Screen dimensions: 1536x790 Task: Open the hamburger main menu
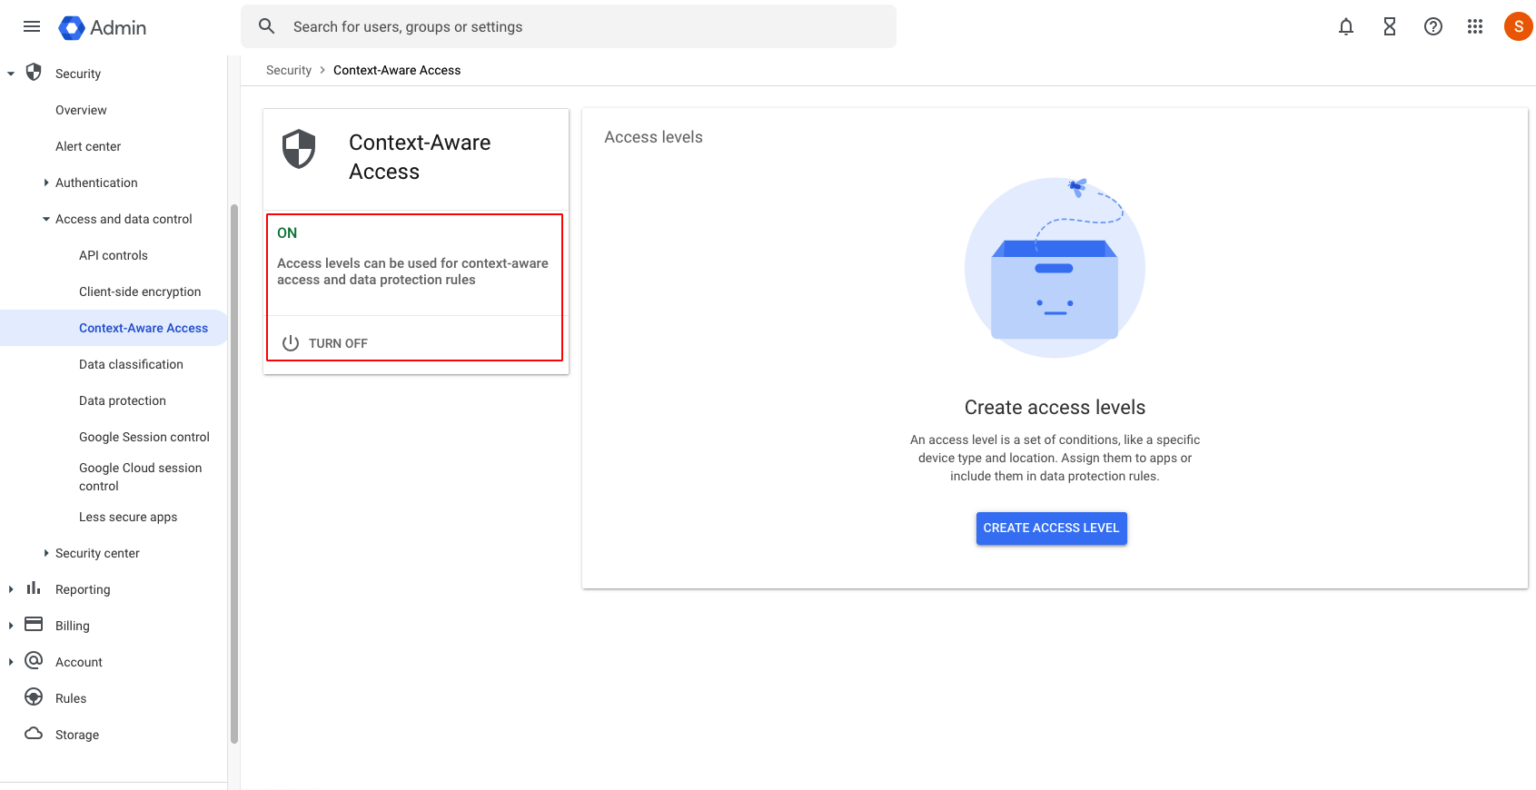(32, 27)
